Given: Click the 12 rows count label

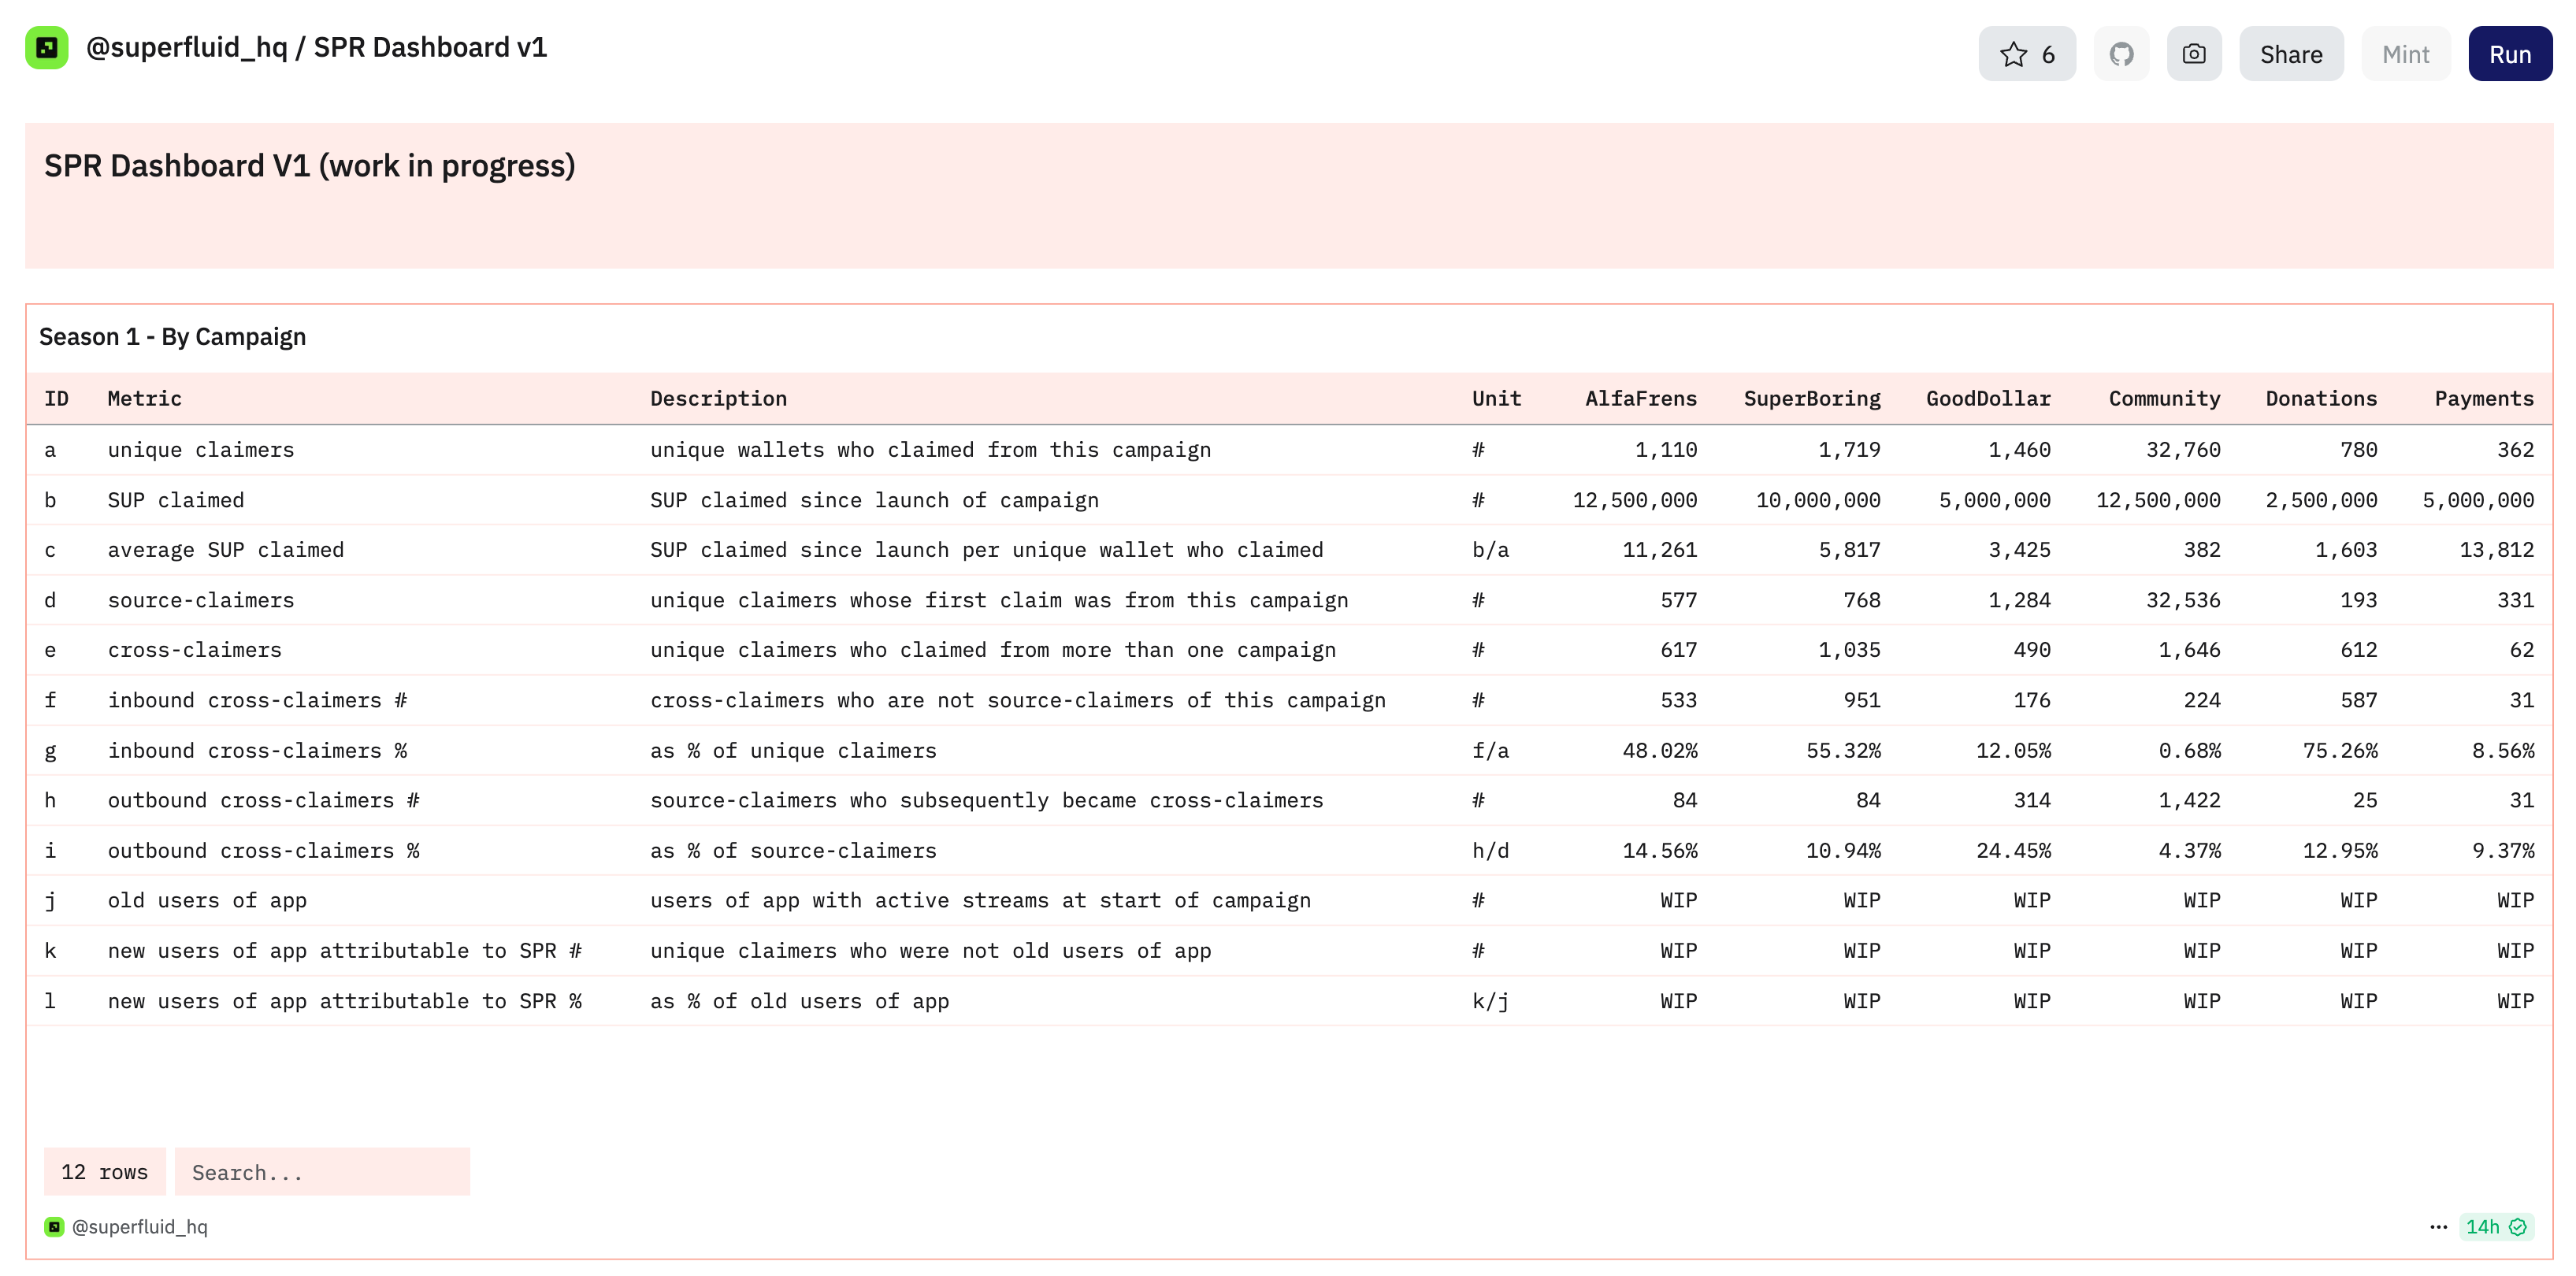Looking at the screenshot, I should (x=104, y=1172).
